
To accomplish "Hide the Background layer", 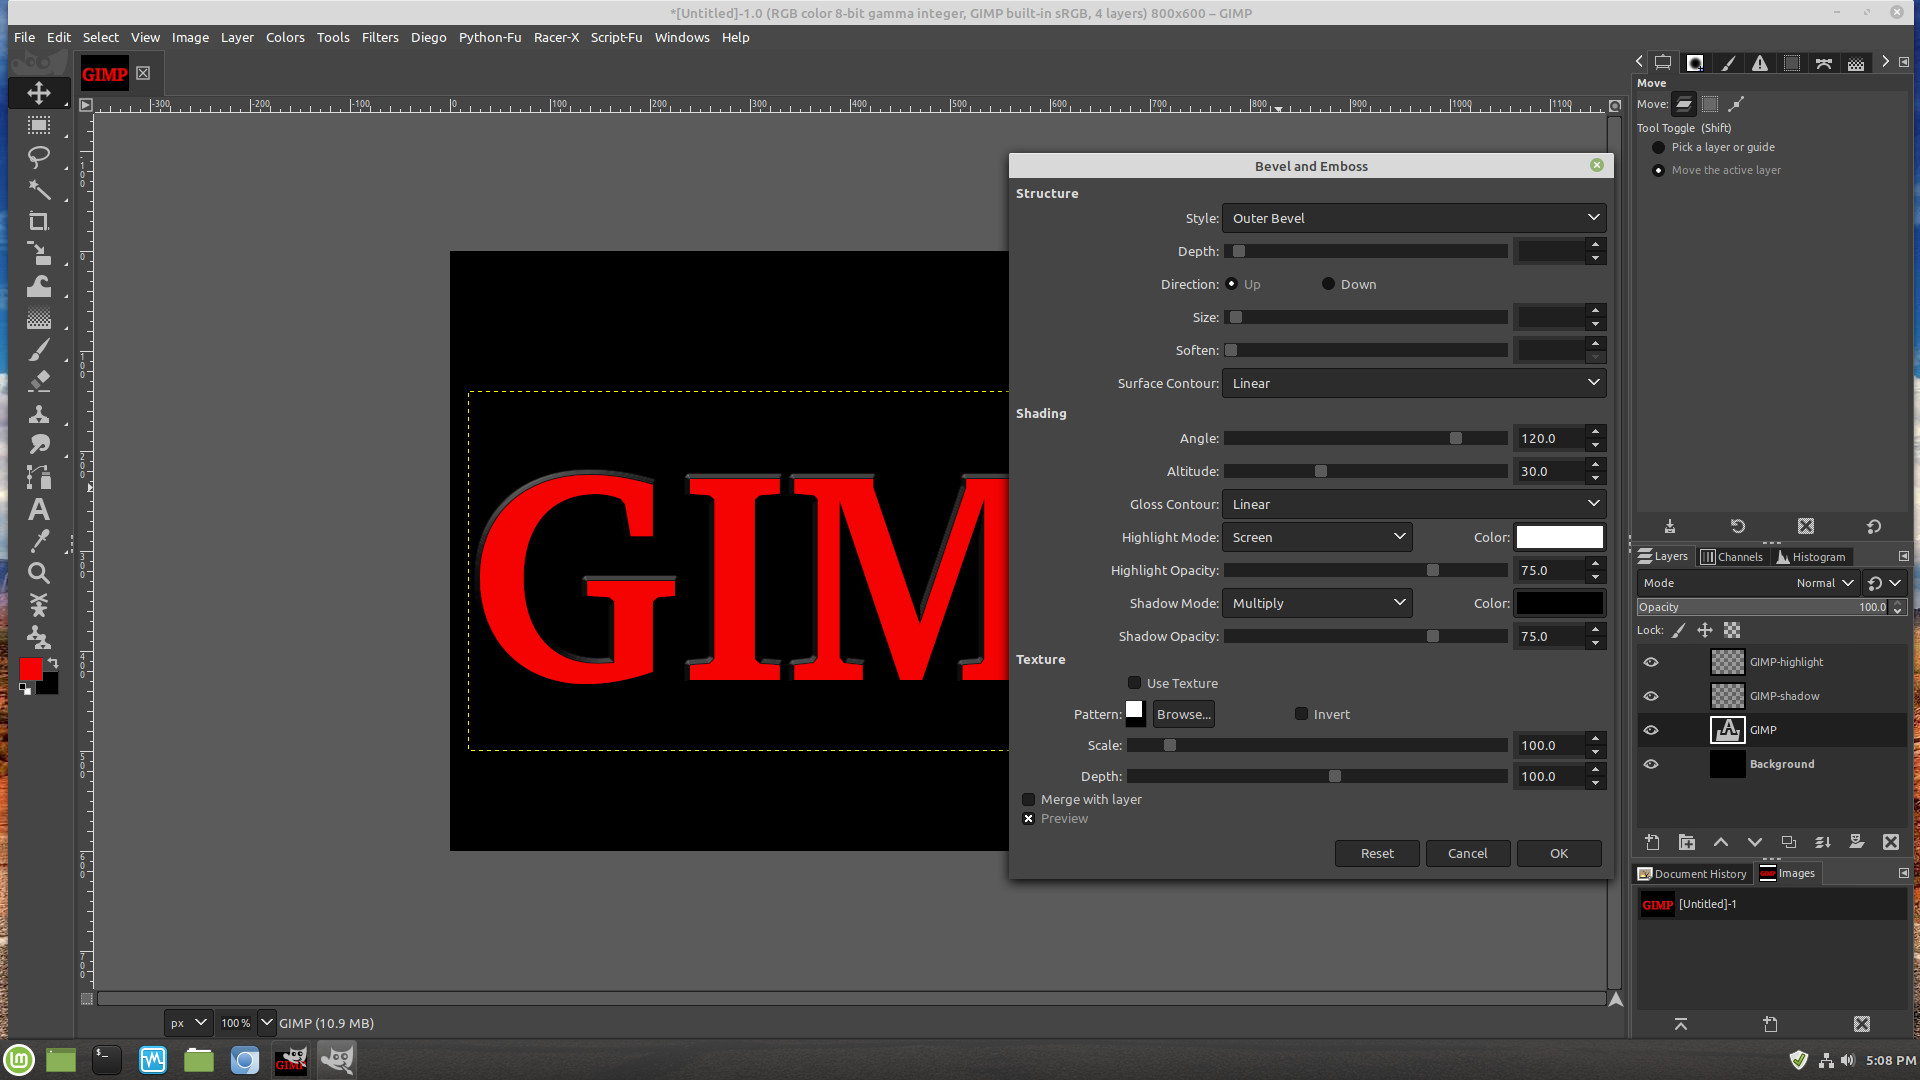I will tap(1651, 764).
